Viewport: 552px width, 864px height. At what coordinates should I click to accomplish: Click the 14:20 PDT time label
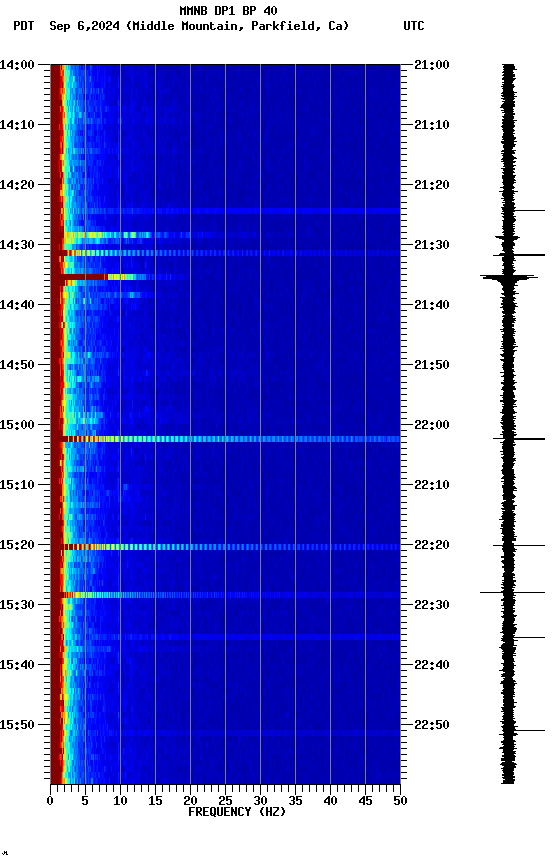click(17, 185)
